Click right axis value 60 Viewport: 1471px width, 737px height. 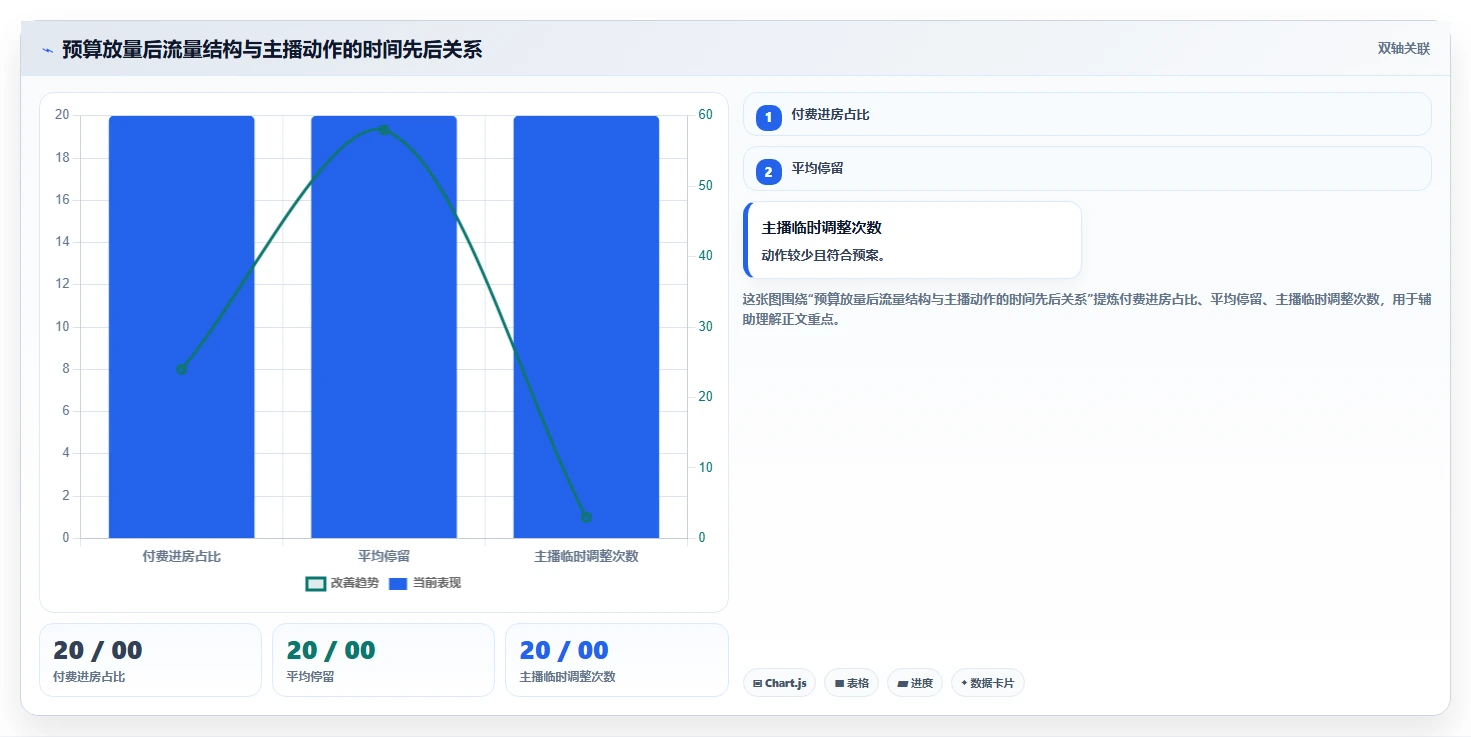click(705, 115)
